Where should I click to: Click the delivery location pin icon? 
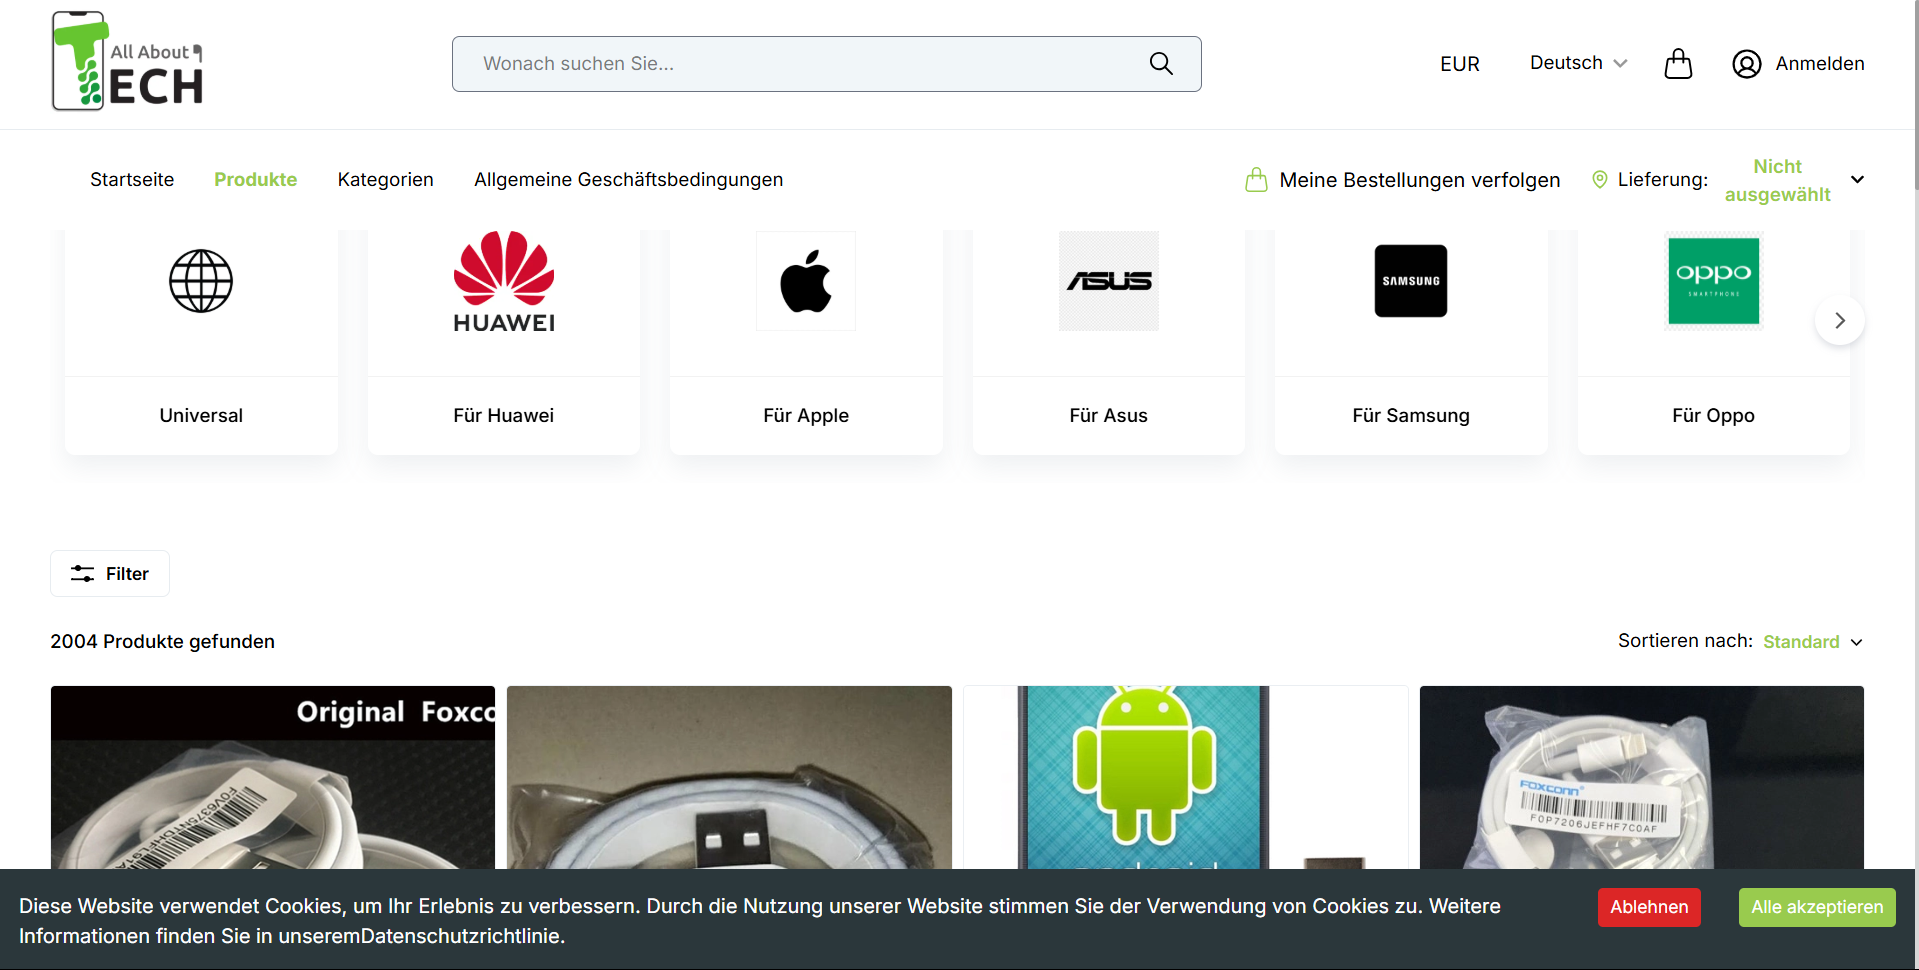(x=1600, y=179)
